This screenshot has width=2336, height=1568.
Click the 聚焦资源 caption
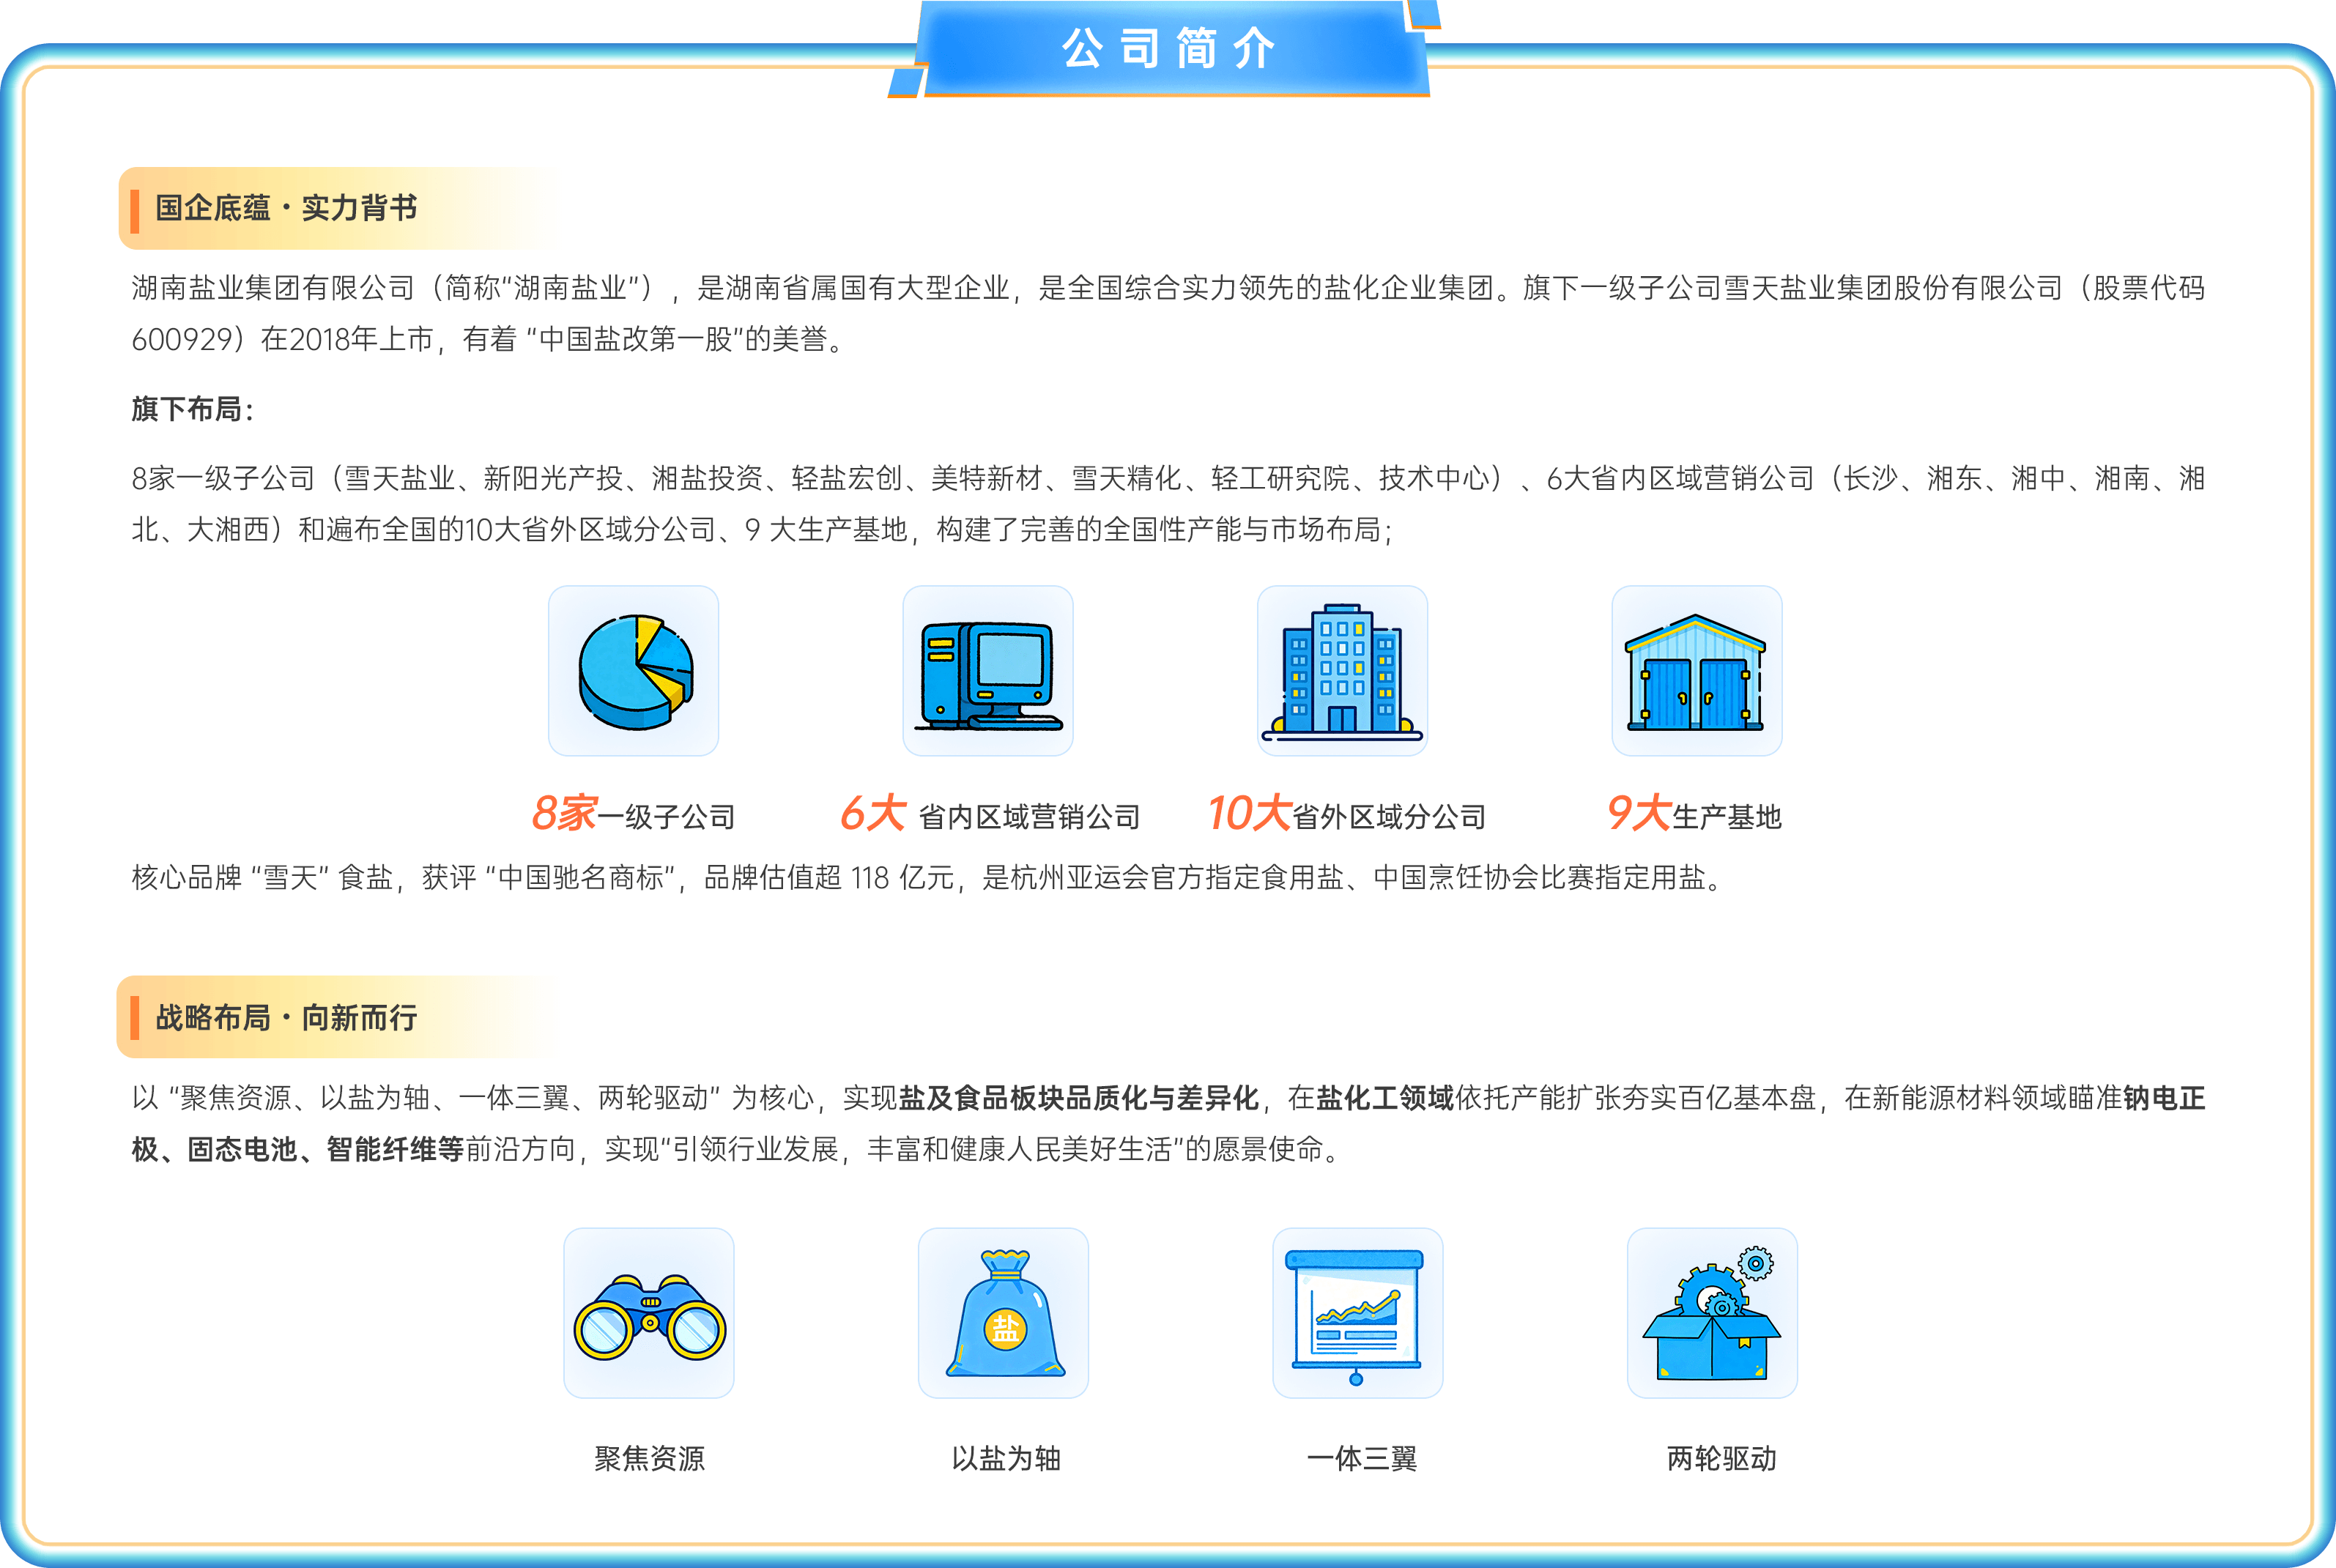649,1458
